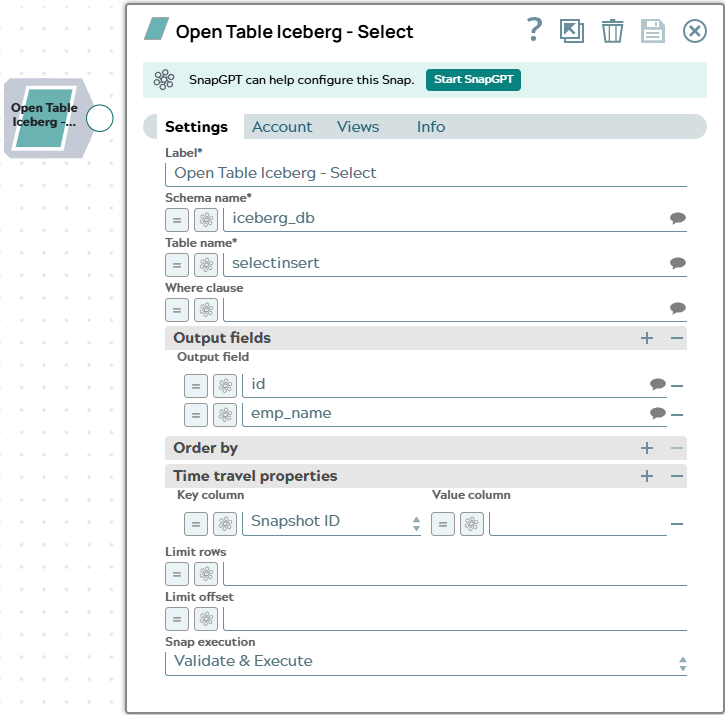
Task: Remove last row from Output fields header
Action: click(676, 338)
